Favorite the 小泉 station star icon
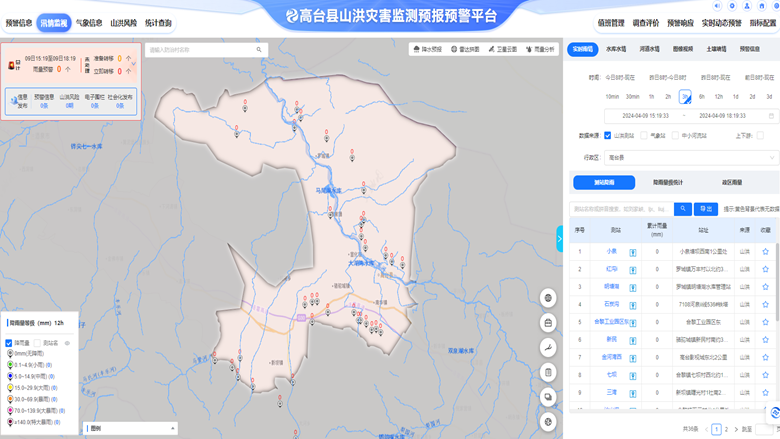 (765, 252)
